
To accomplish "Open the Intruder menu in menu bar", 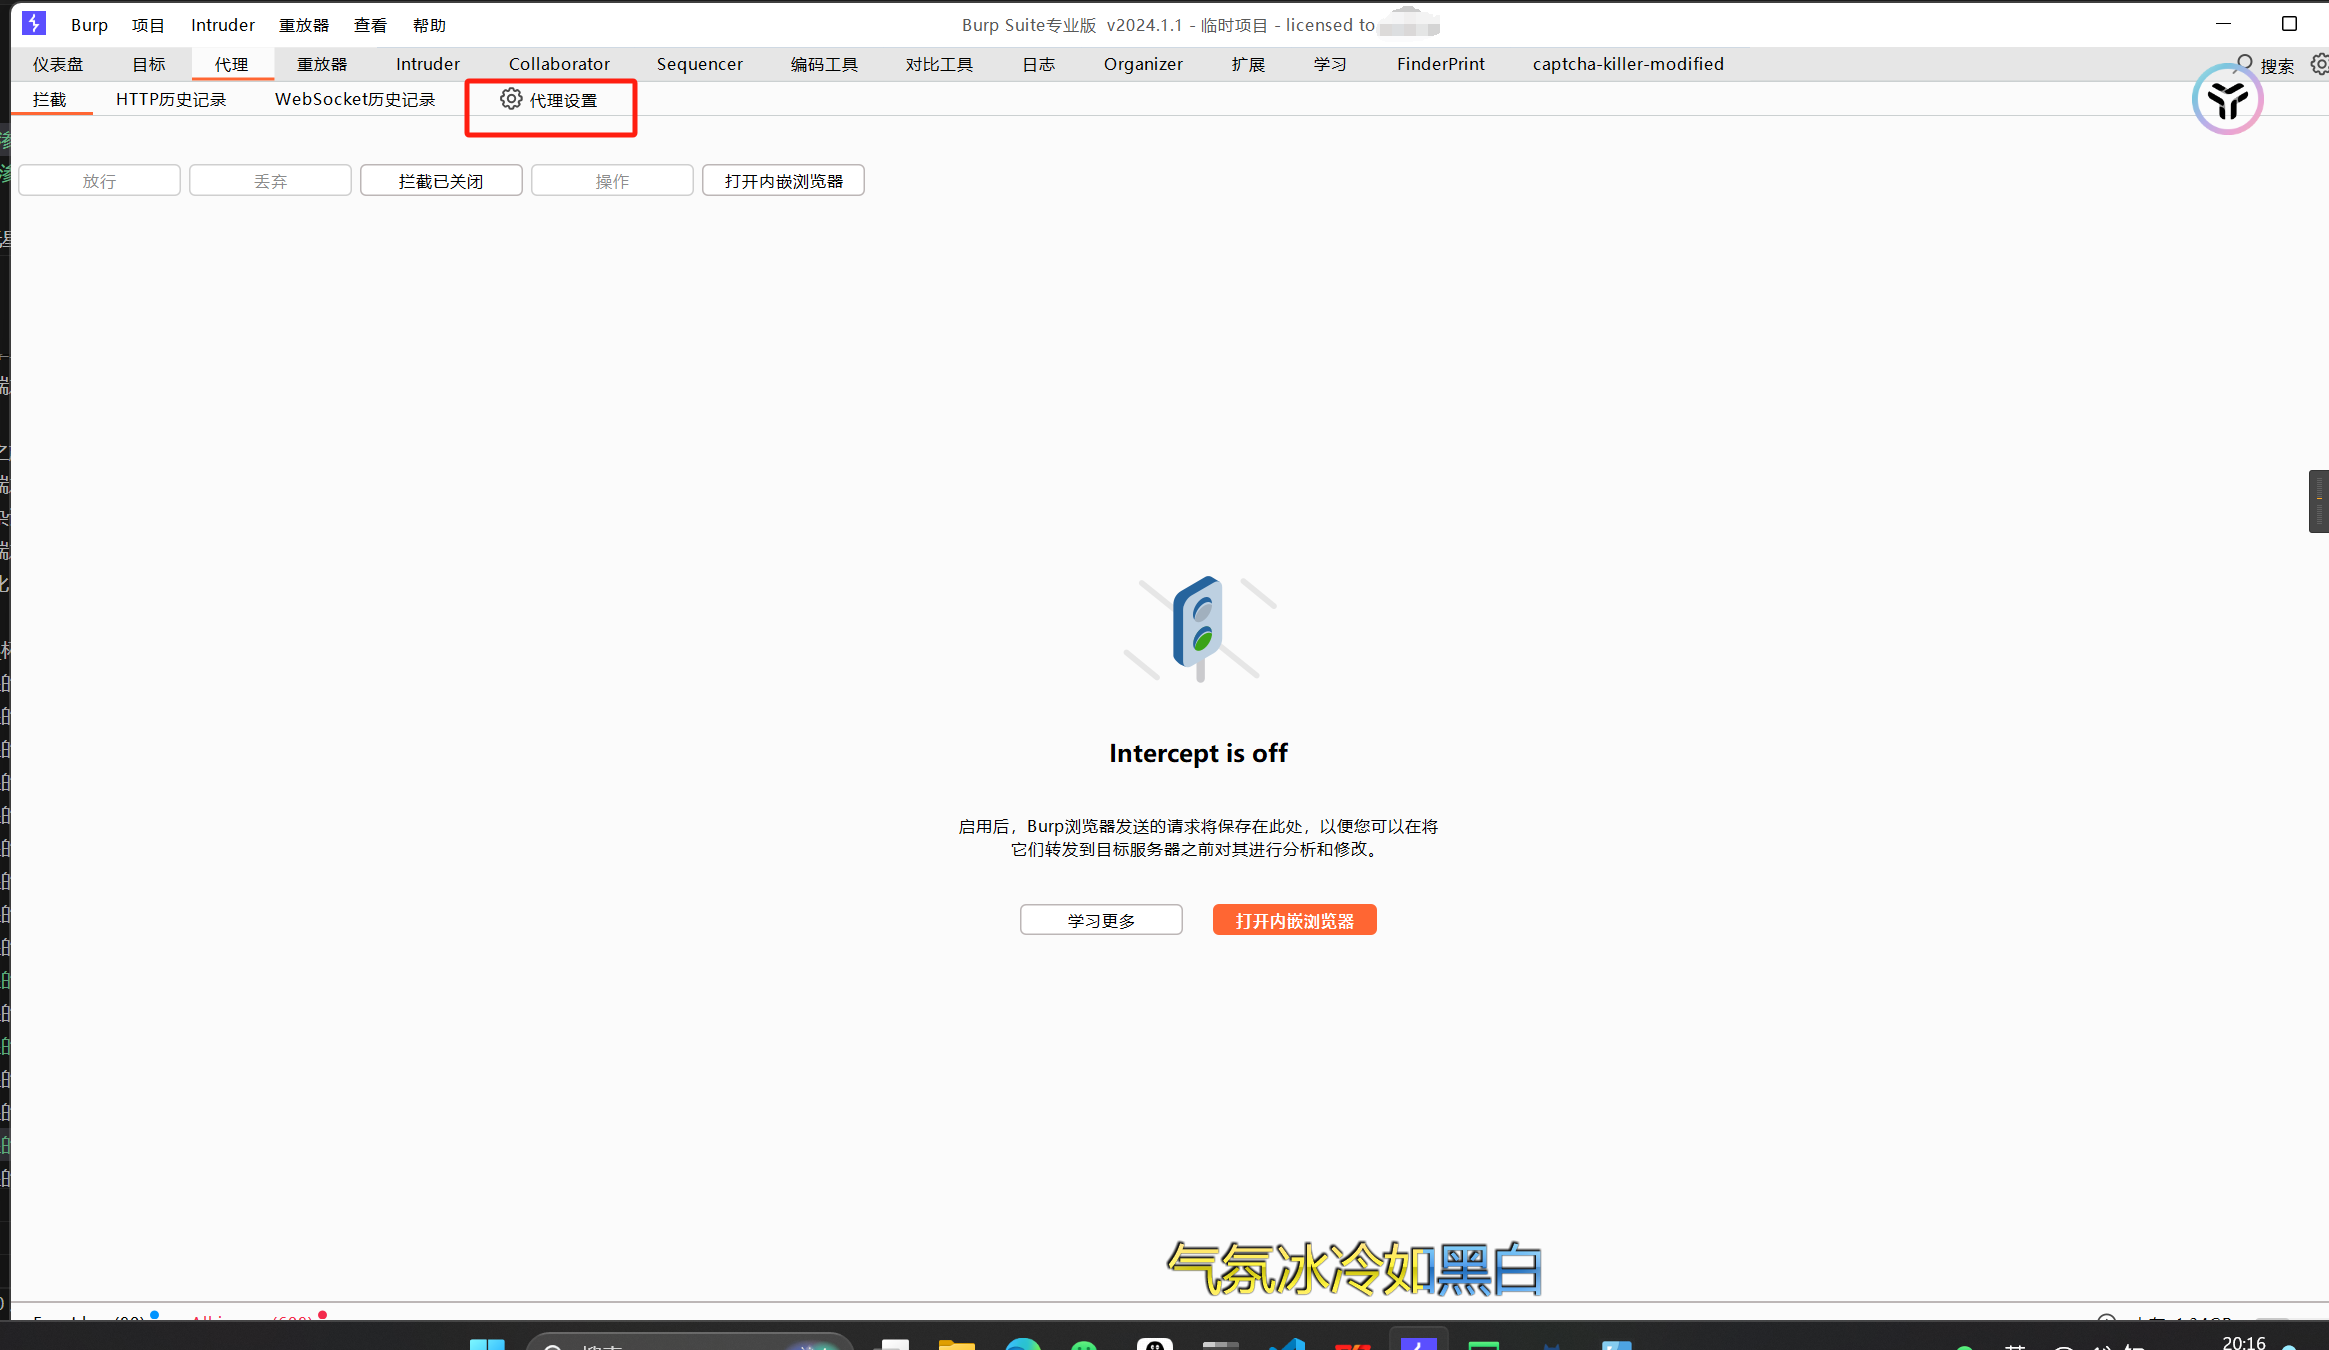I will [223, 25].
